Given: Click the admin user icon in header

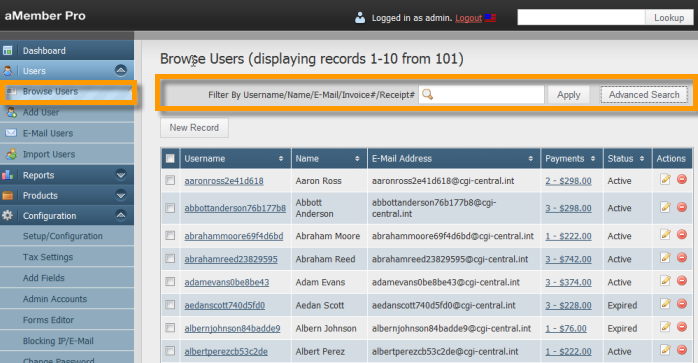Looking at the screenshot, I should 360,17.
